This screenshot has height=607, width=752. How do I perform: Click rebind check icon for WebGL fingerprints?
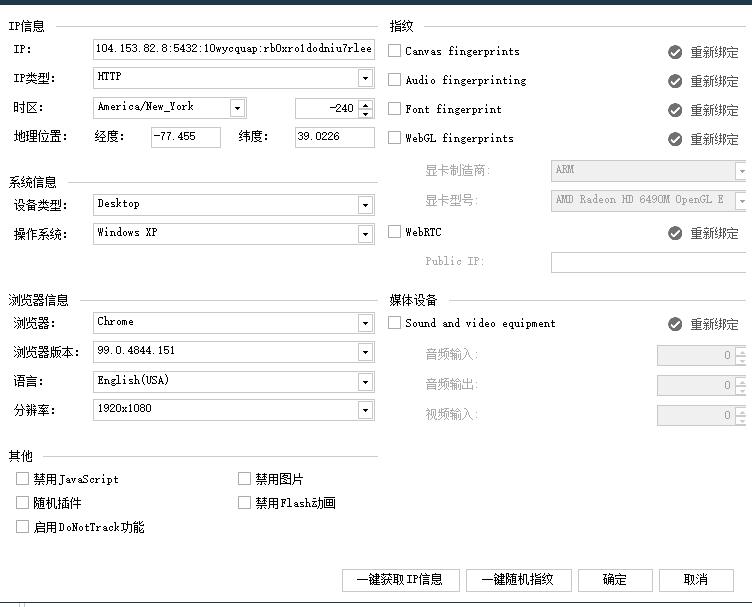[x=675, y=139]
